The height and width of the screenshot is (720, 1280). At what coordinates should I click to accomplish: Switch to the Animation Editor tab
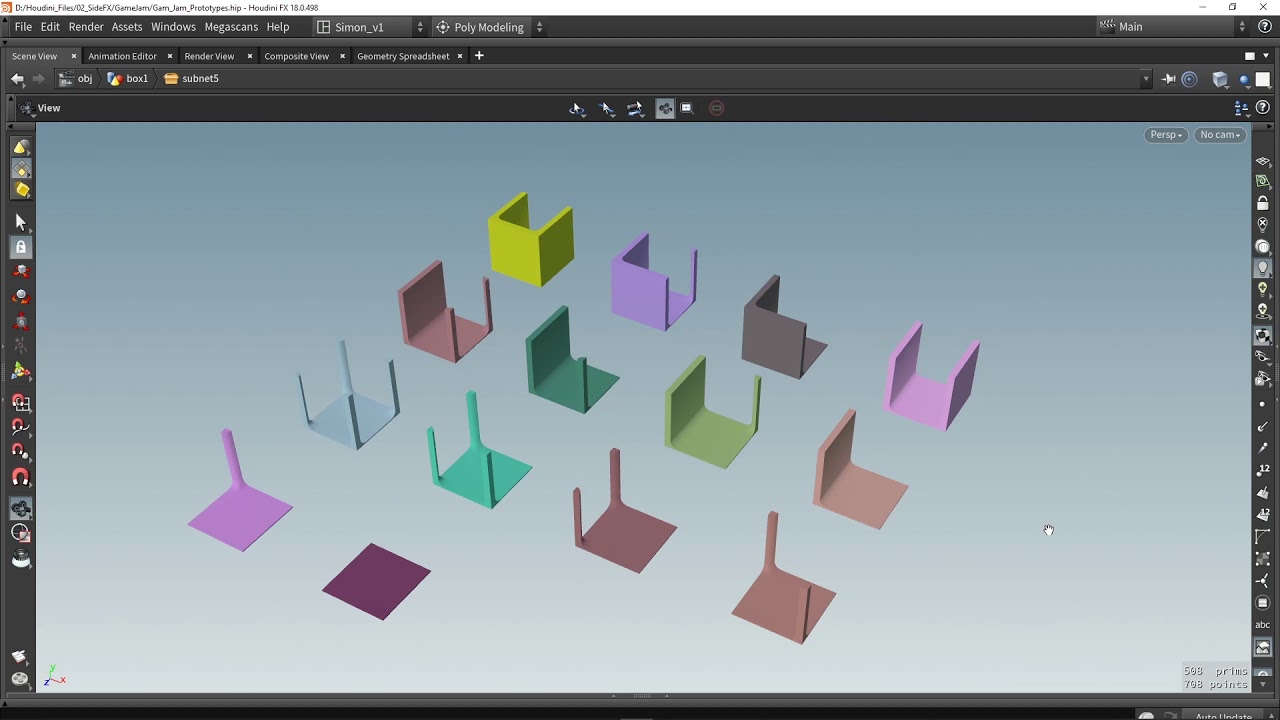[x=122, y=56]
